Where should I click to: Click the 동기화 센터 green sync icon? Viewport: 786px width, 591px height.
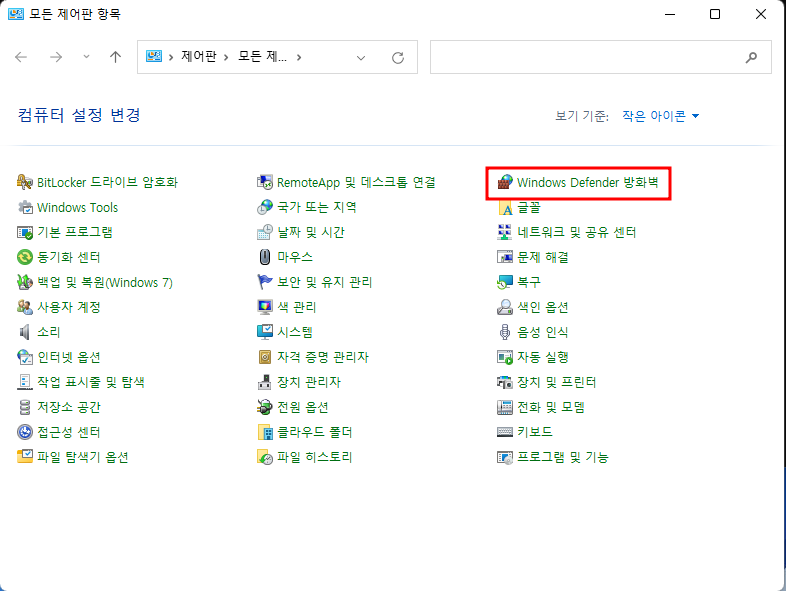coord(25,257)
